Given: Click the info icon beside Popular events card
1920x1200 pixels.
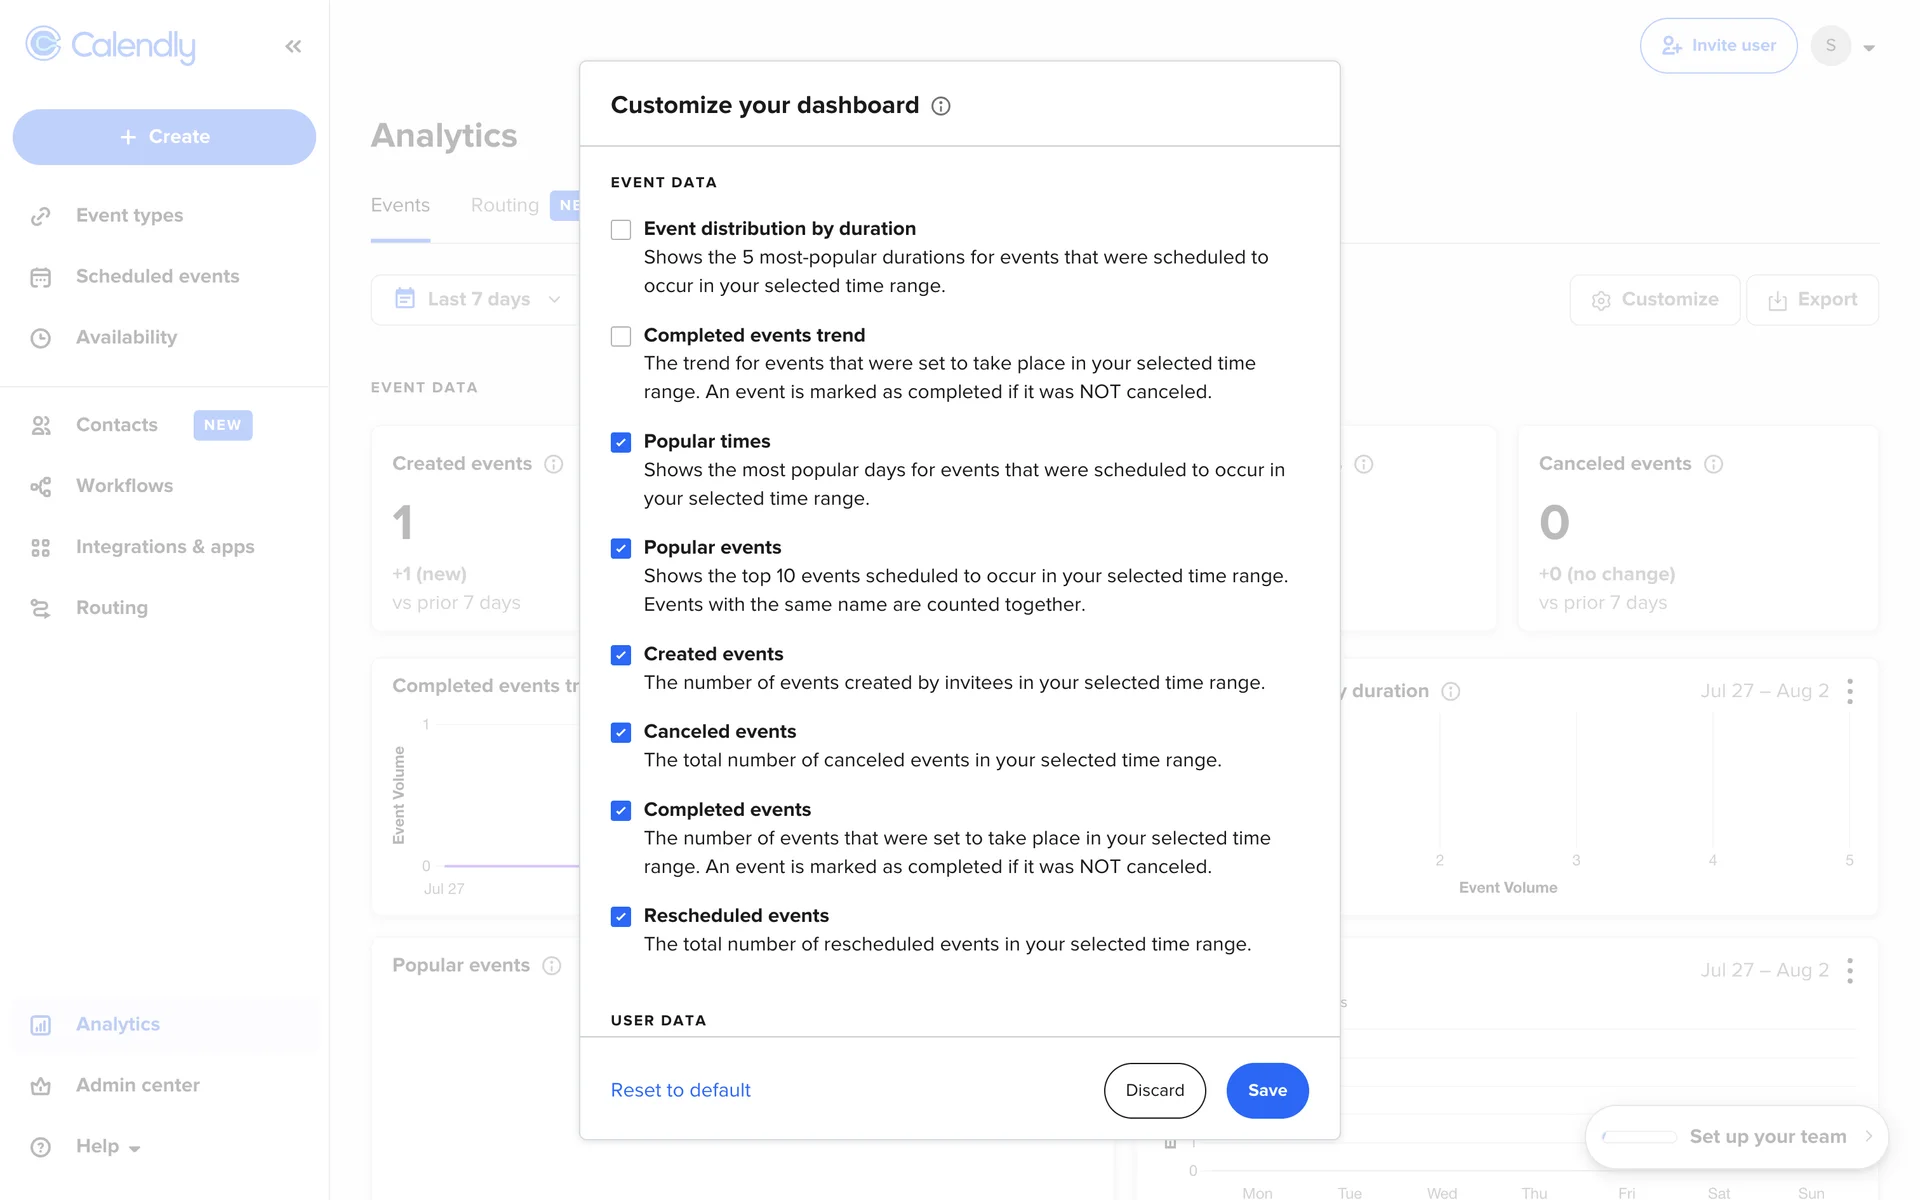Looking at the screenshot, I should pyautogui.click(x=552, y=966).
